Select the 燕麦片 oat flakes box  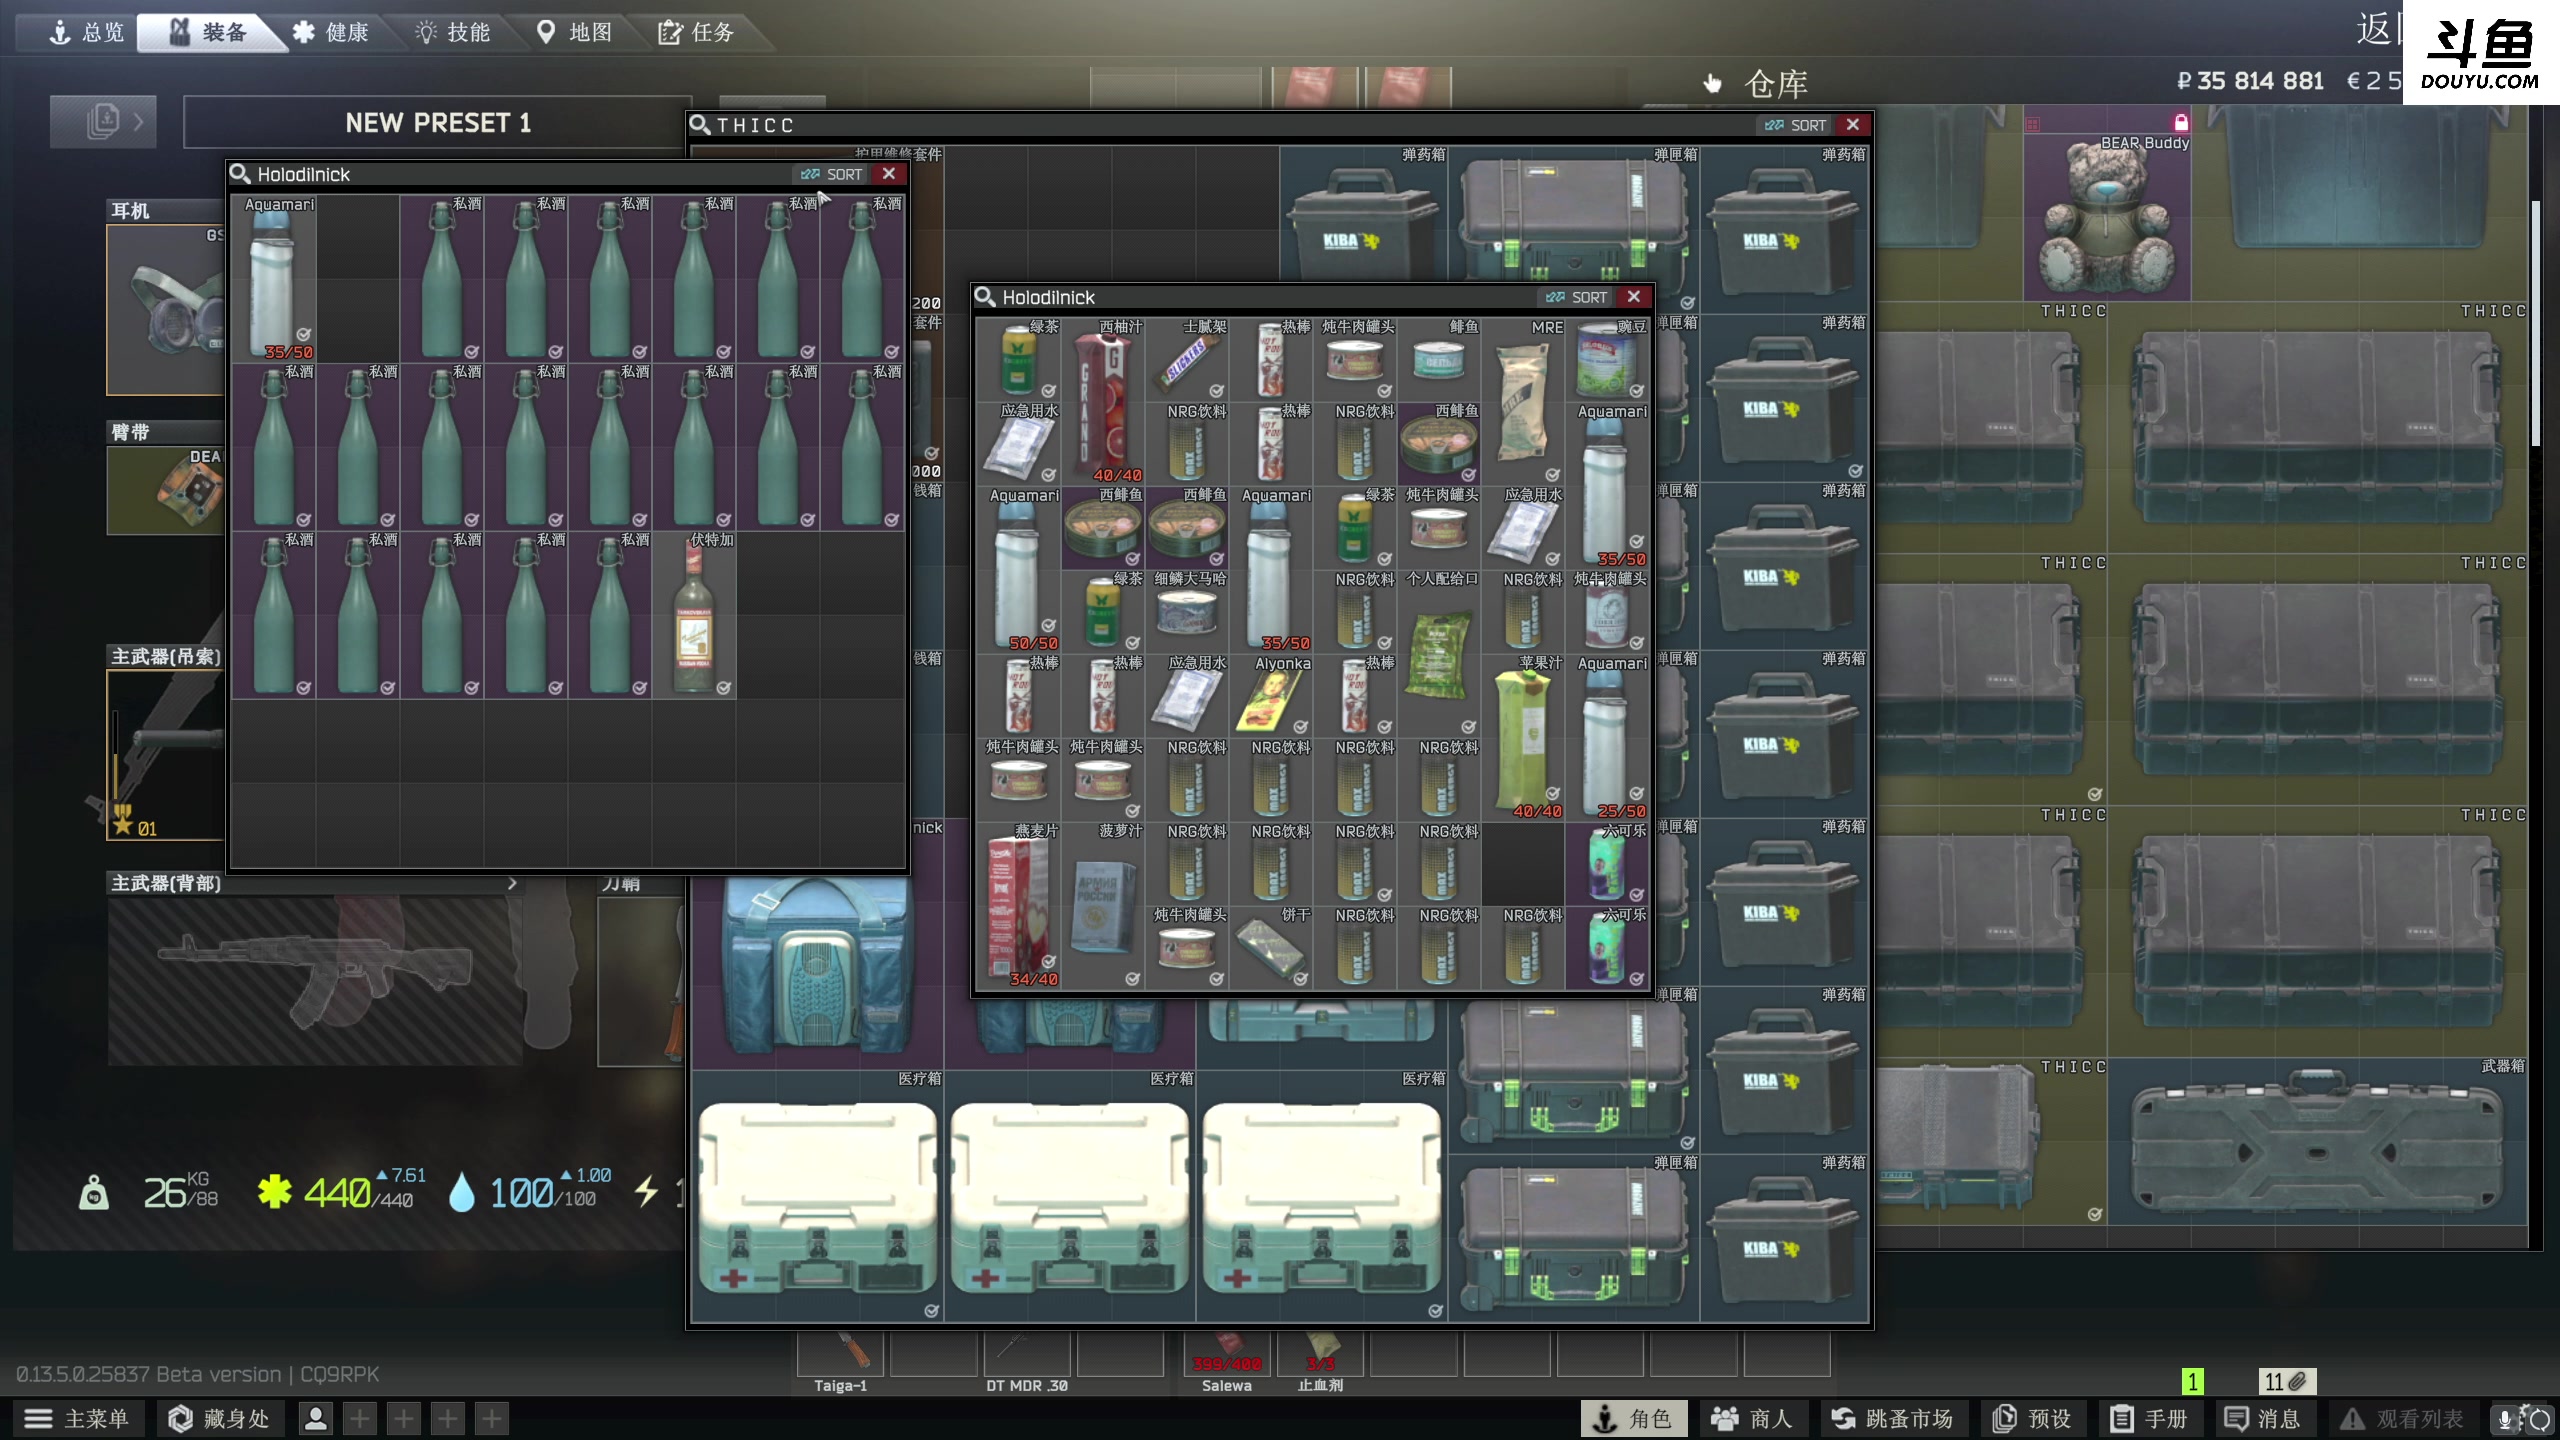[x=1019, y=906]
